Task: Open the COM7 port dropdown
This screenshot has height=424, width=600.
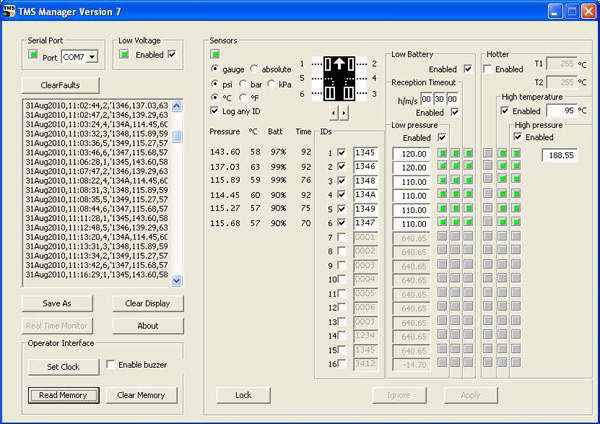Action: click(x=92, y=57)
